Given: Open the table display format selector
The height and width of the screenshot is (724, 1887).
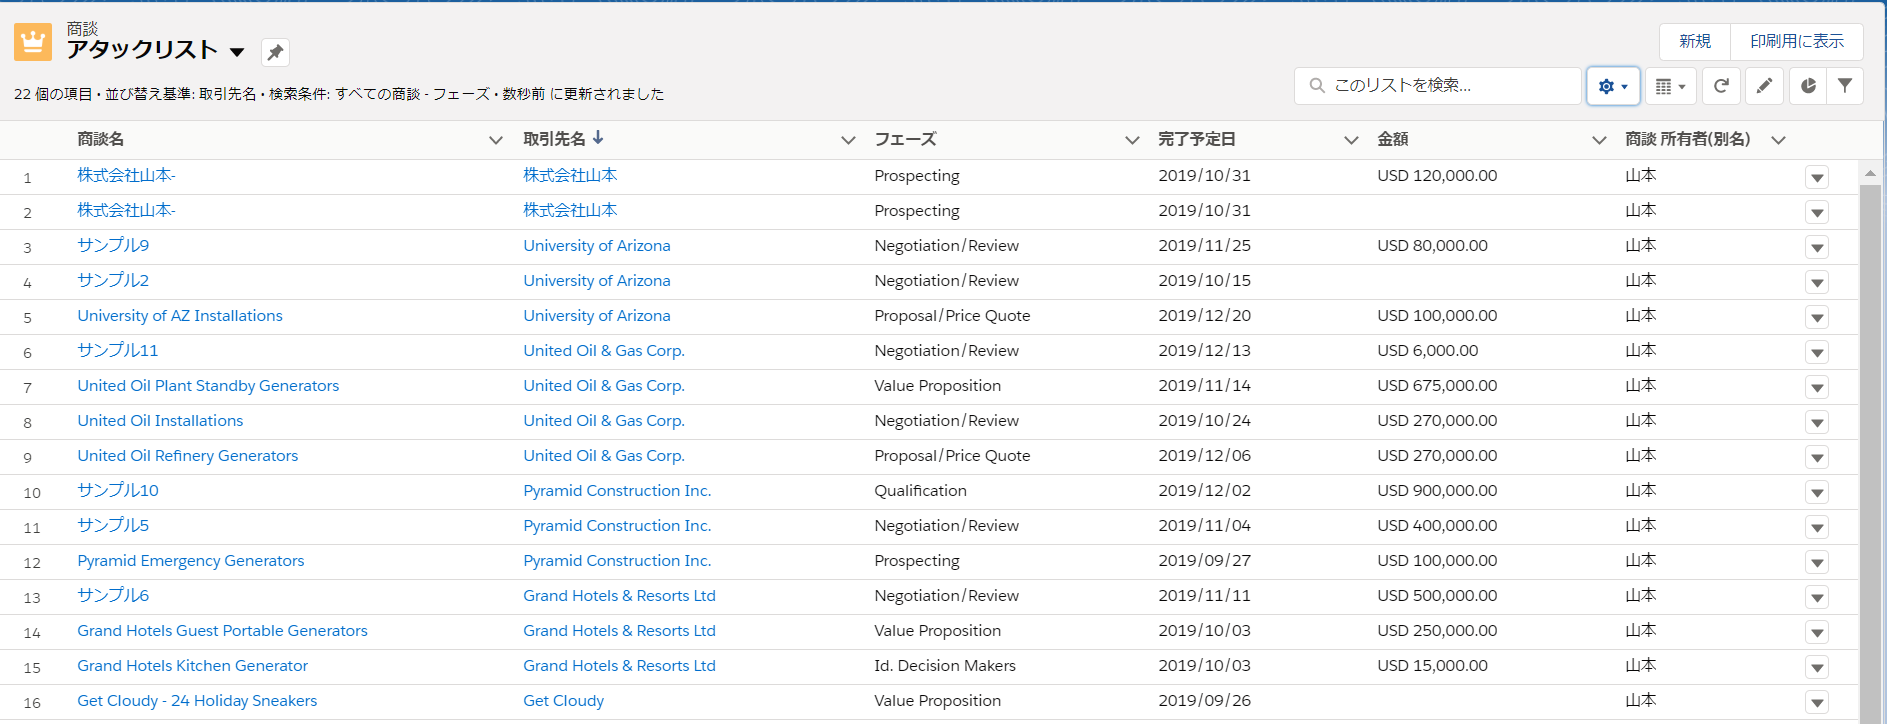Looking at the screenshot, I should tap(1670, 86).
